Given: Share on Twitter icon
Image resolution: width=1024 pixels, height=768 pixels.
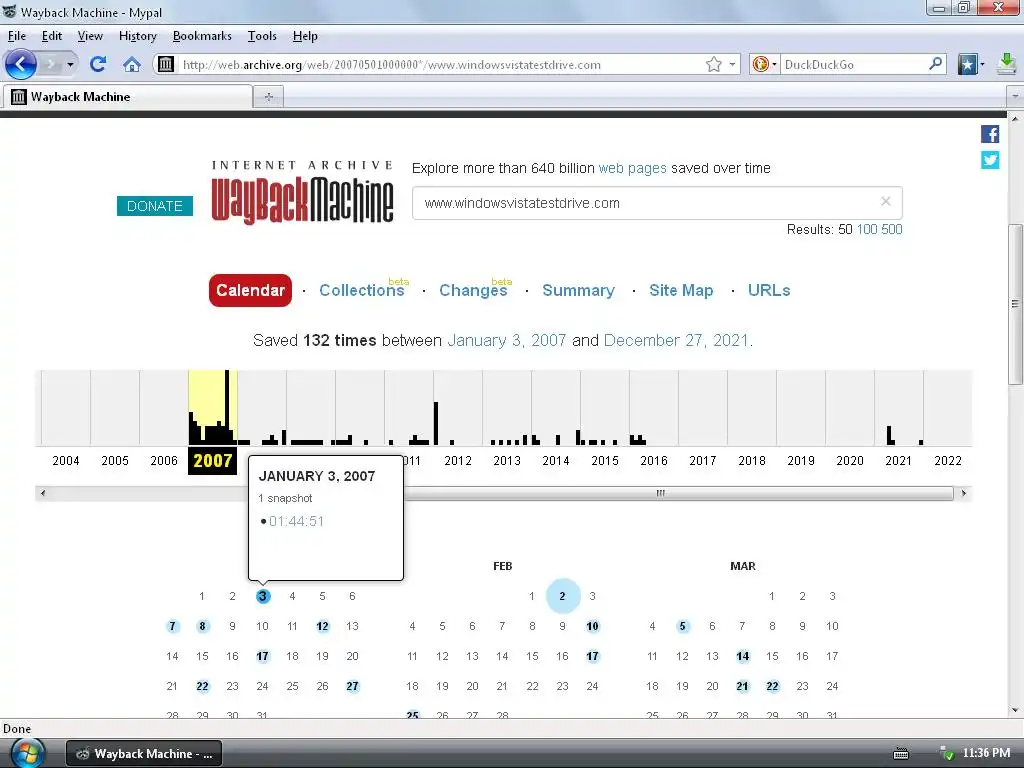Looking at the screenshot, I should tap(990, 160).
